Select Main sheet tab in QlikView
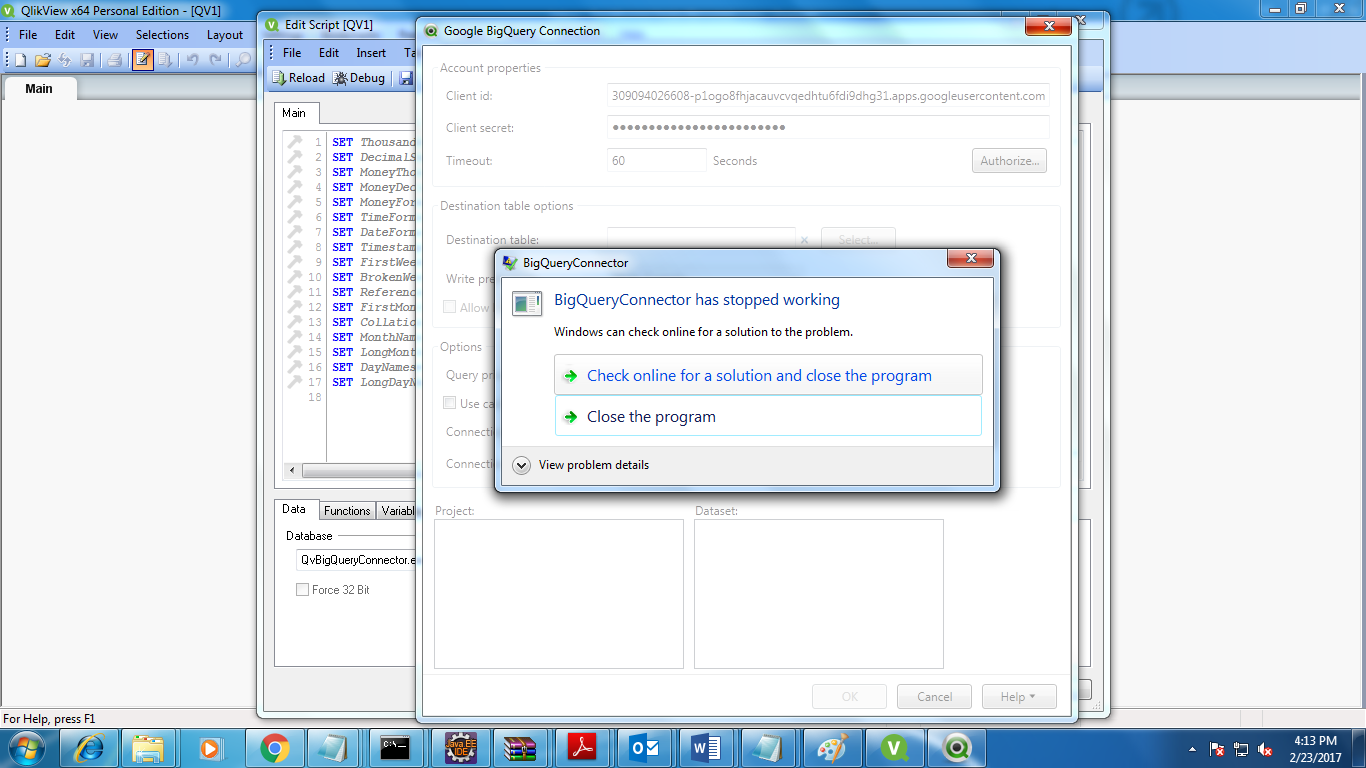This screenshot has height=768, width=1366. (39, 89)
